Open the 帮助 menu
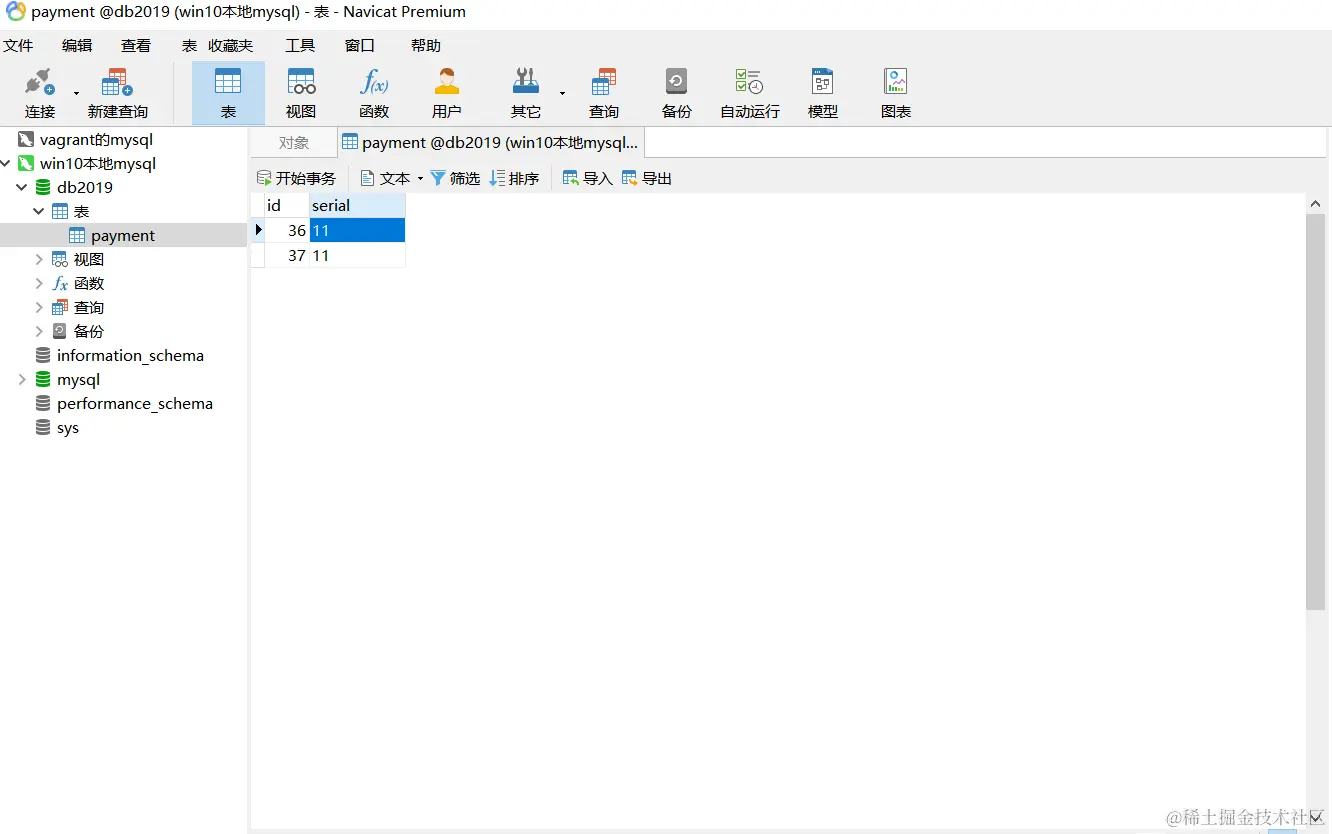 click(x=426, y=45)
